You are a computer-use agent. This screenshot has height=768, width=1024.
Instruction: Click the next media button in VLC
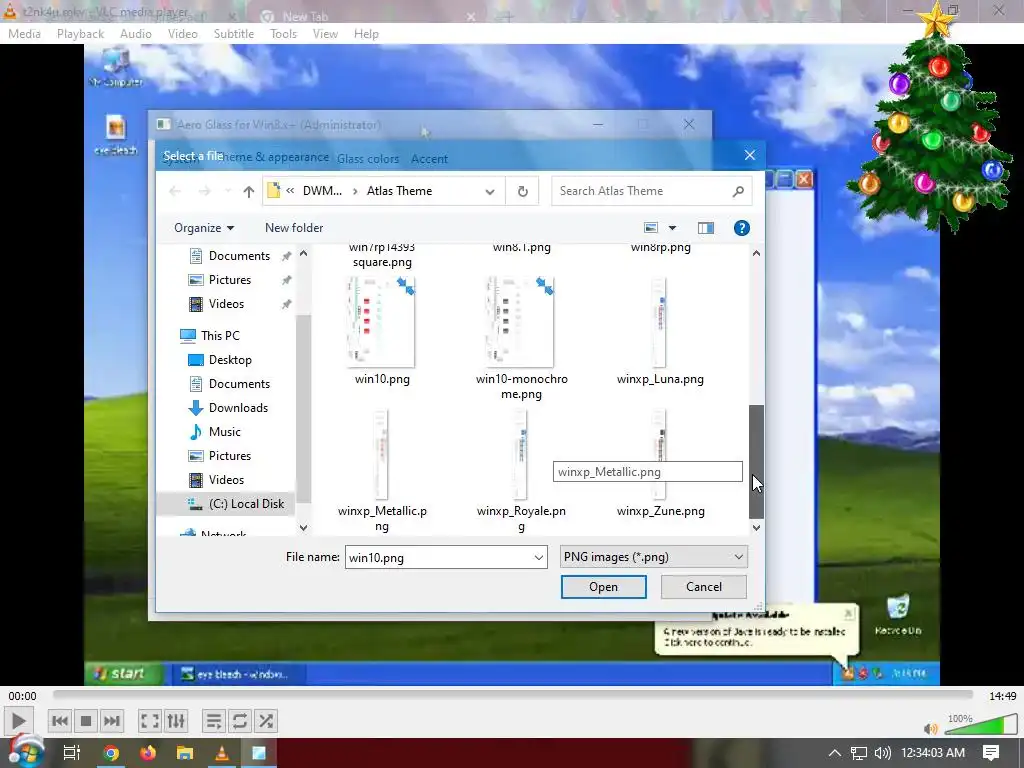coord(112,721)
